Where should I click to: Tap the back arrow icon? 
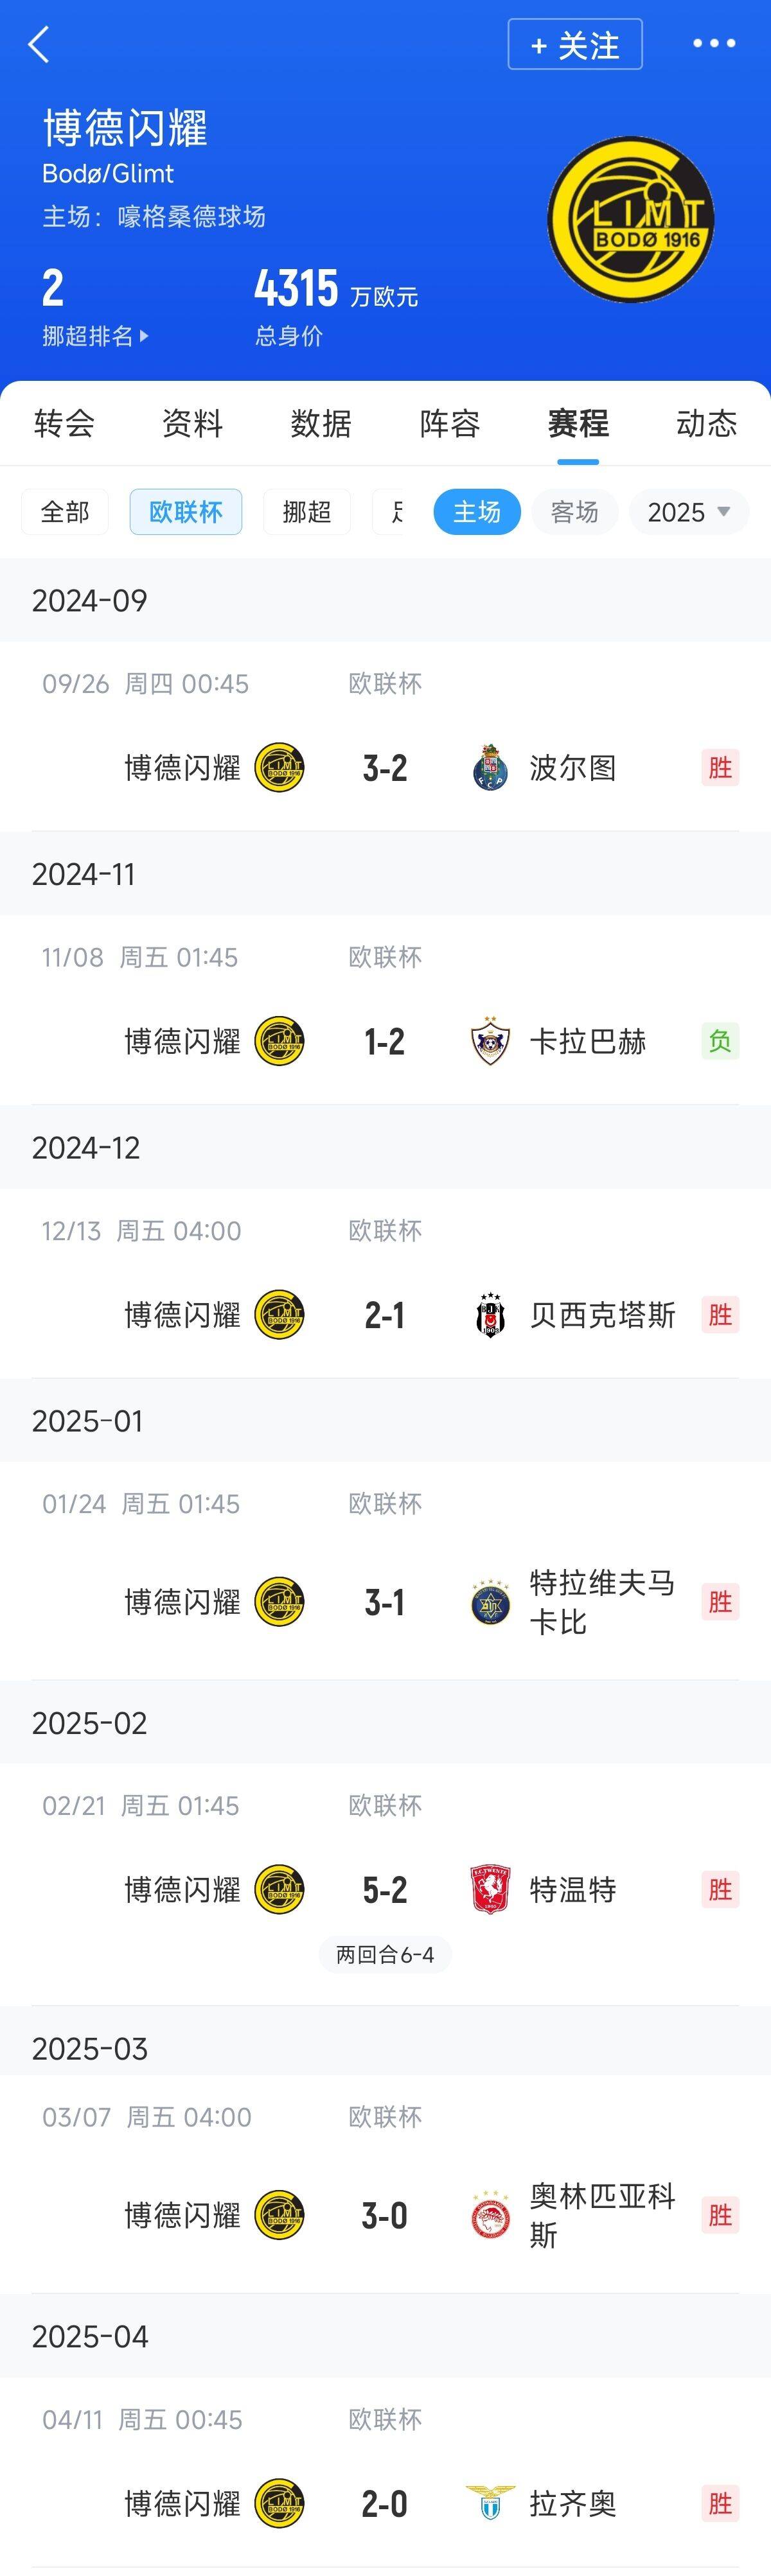point(39,45)
